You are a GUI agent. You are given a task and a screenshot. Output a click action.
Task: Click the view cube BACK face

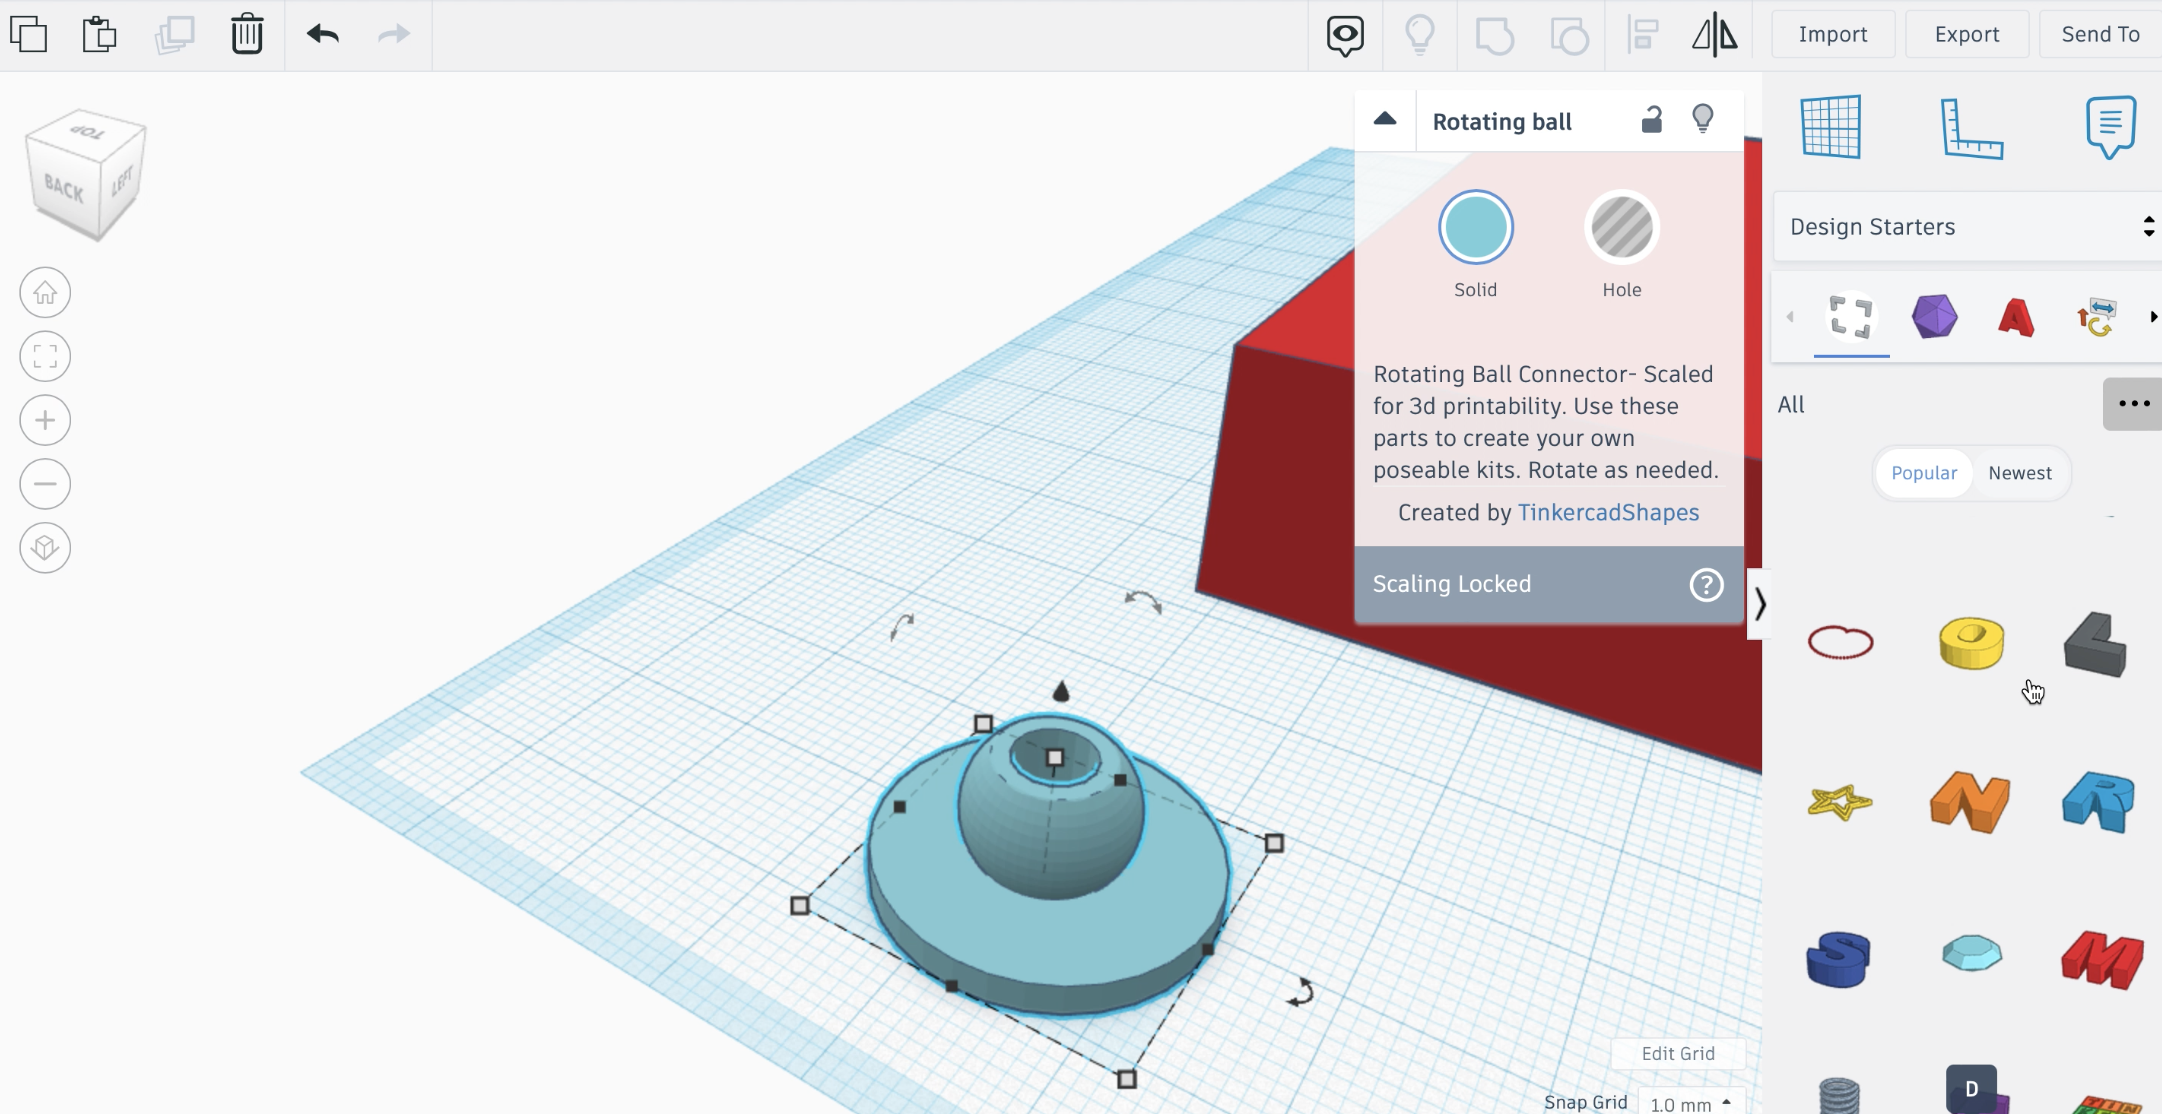tap(63, 187)
